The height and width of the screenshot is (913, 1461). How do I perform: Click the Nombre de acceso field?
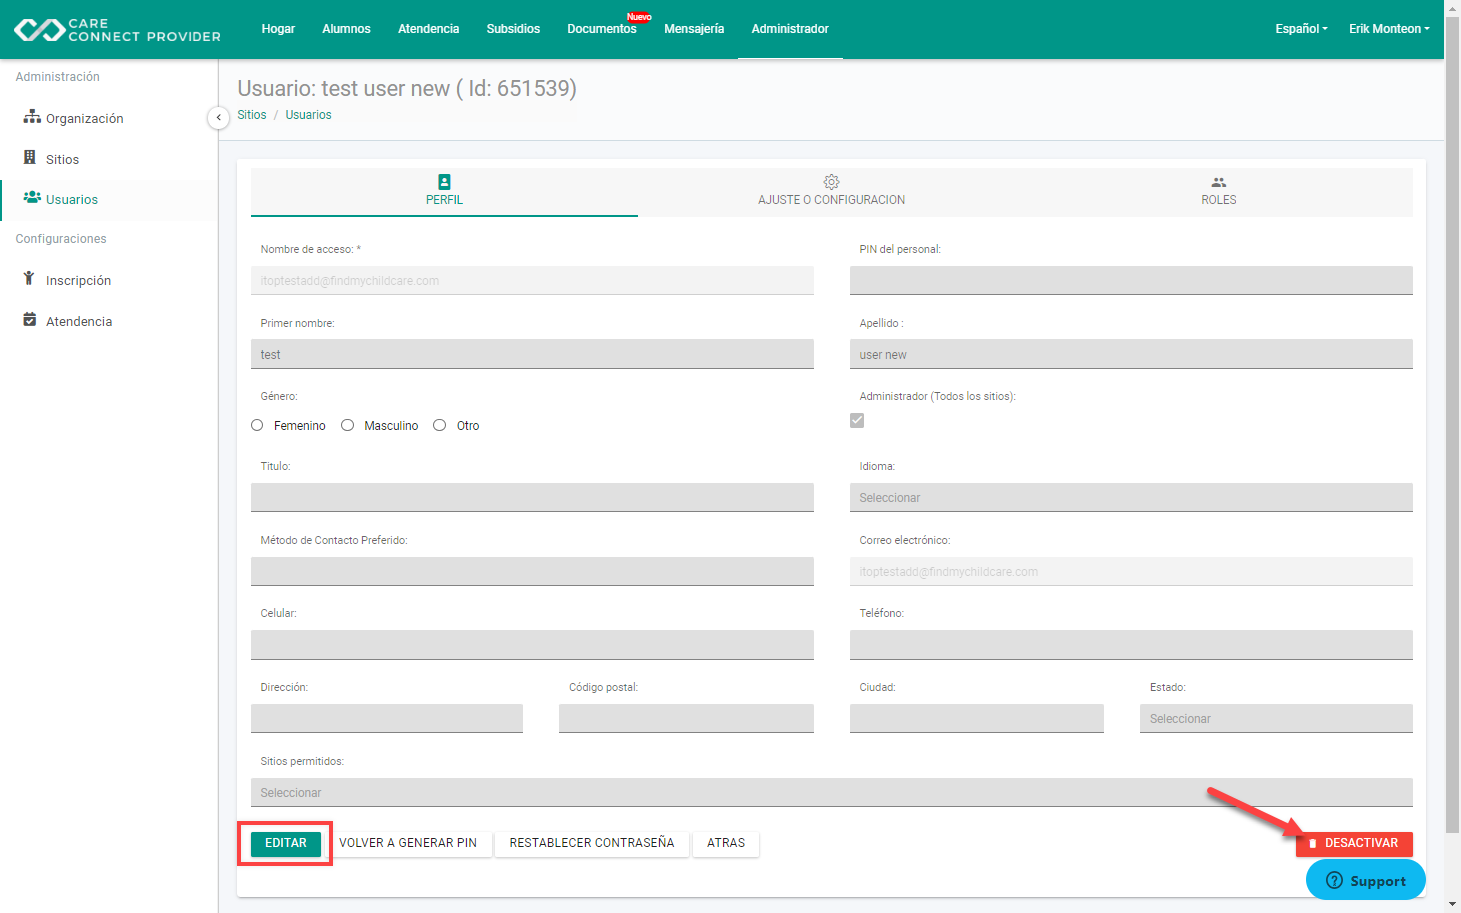coord(532,280)
